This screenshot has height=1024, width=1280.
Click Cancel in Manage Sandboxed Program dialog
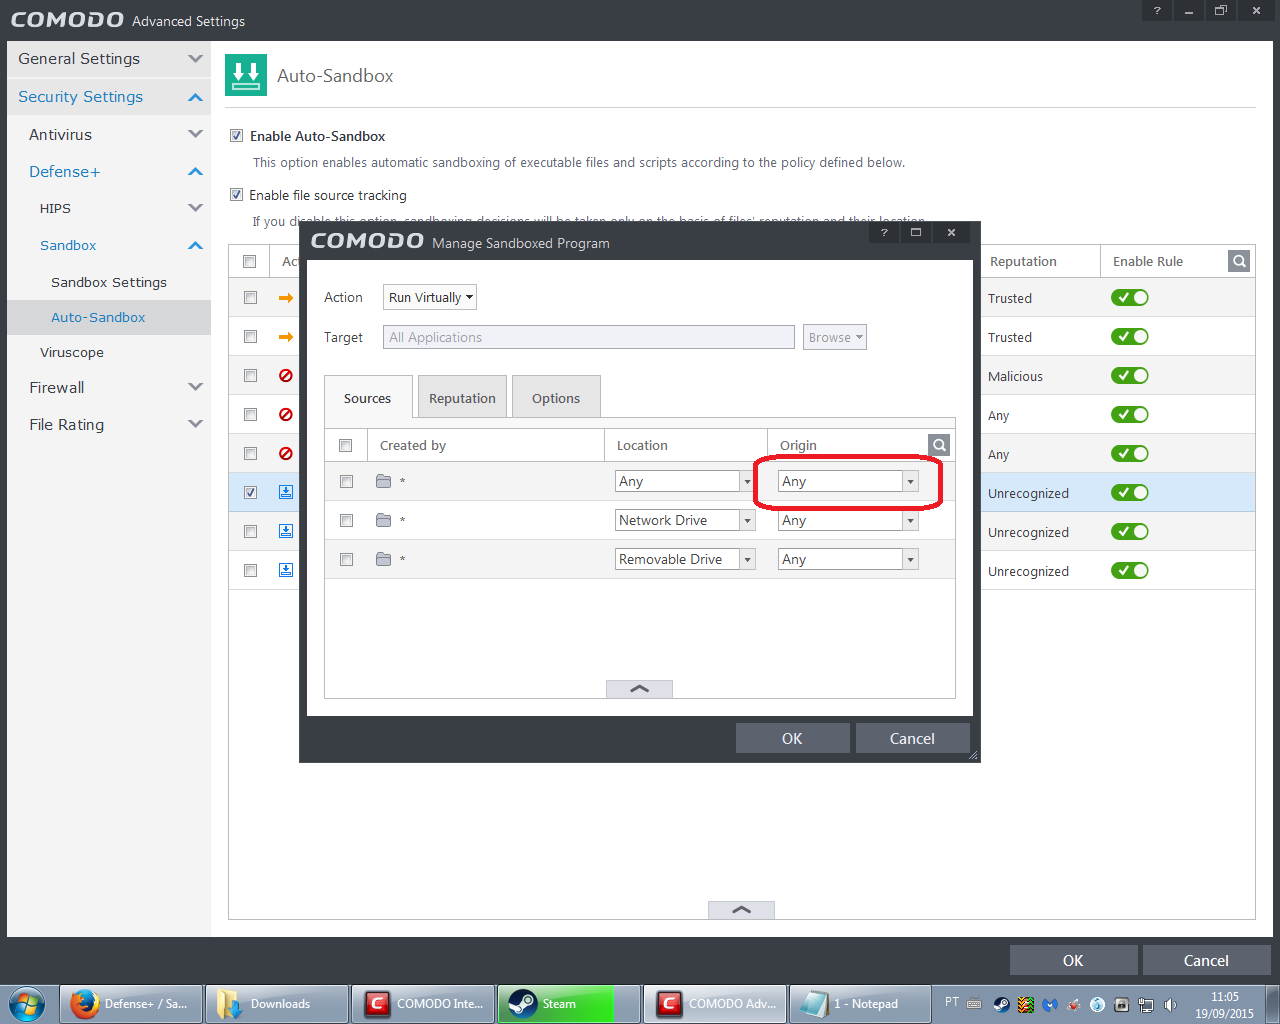(912, 738)
